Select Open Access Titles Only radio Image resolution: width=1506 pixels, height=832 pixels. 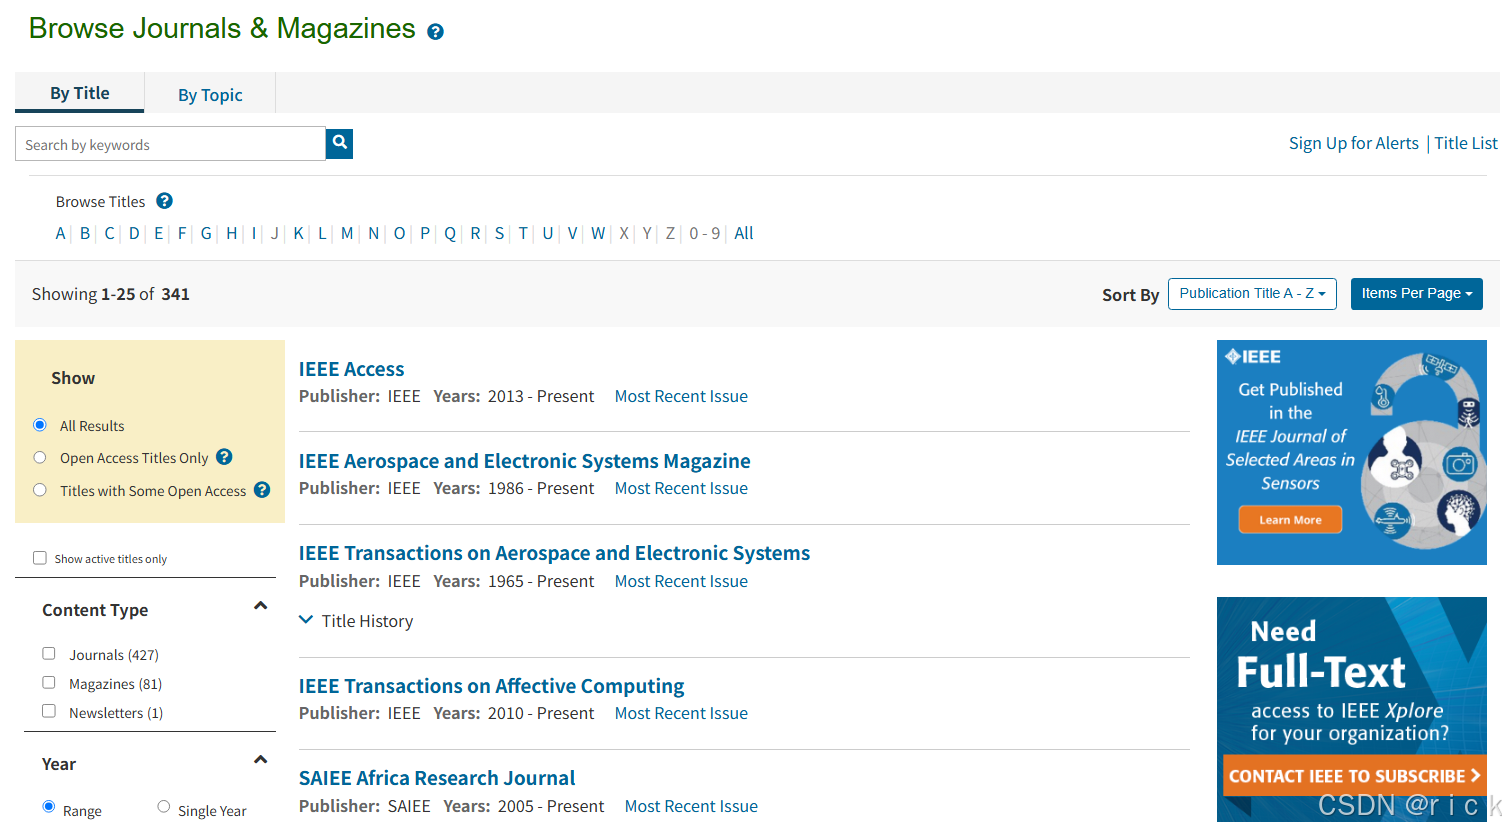click(40, 458)
